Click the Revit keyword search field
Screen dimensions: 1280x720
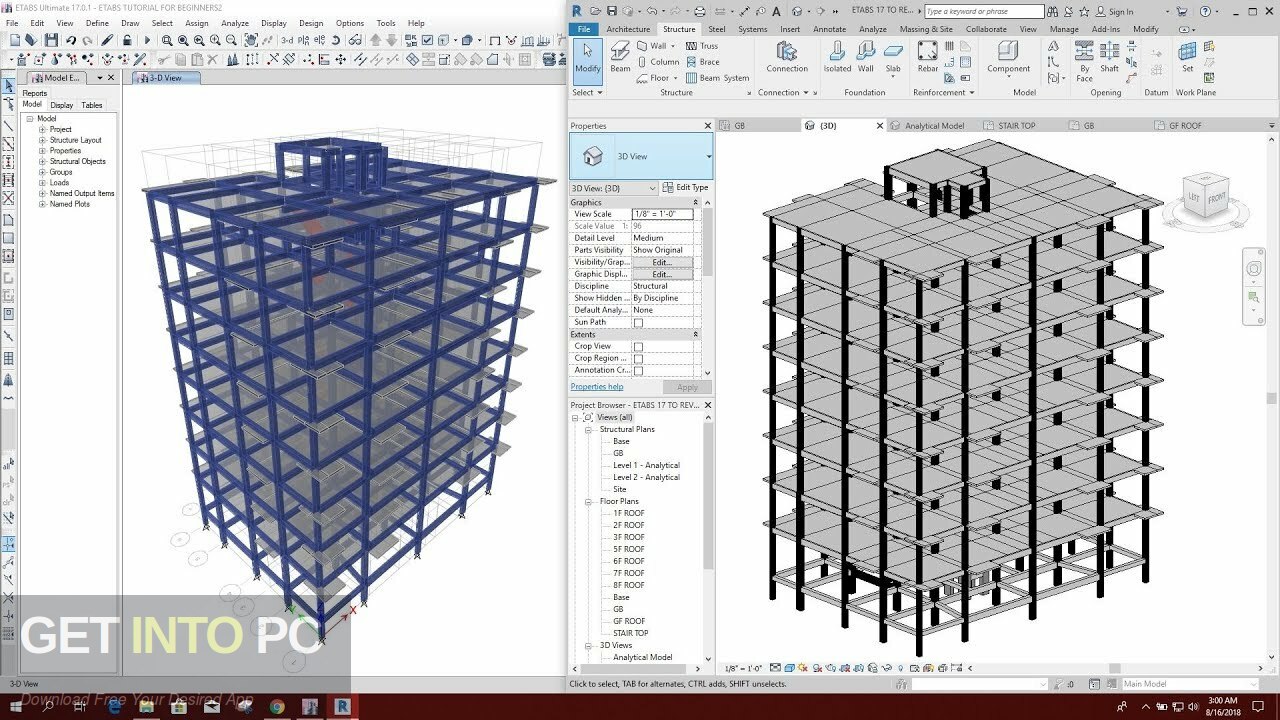click(984, 12)
